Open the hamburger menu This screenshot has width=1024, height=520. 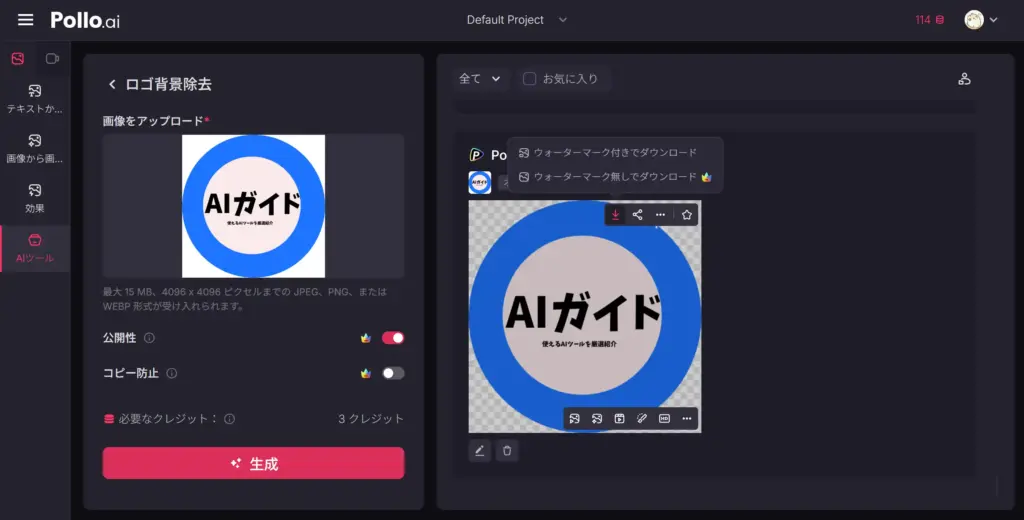pyautogui.click(x=25, y=20)
